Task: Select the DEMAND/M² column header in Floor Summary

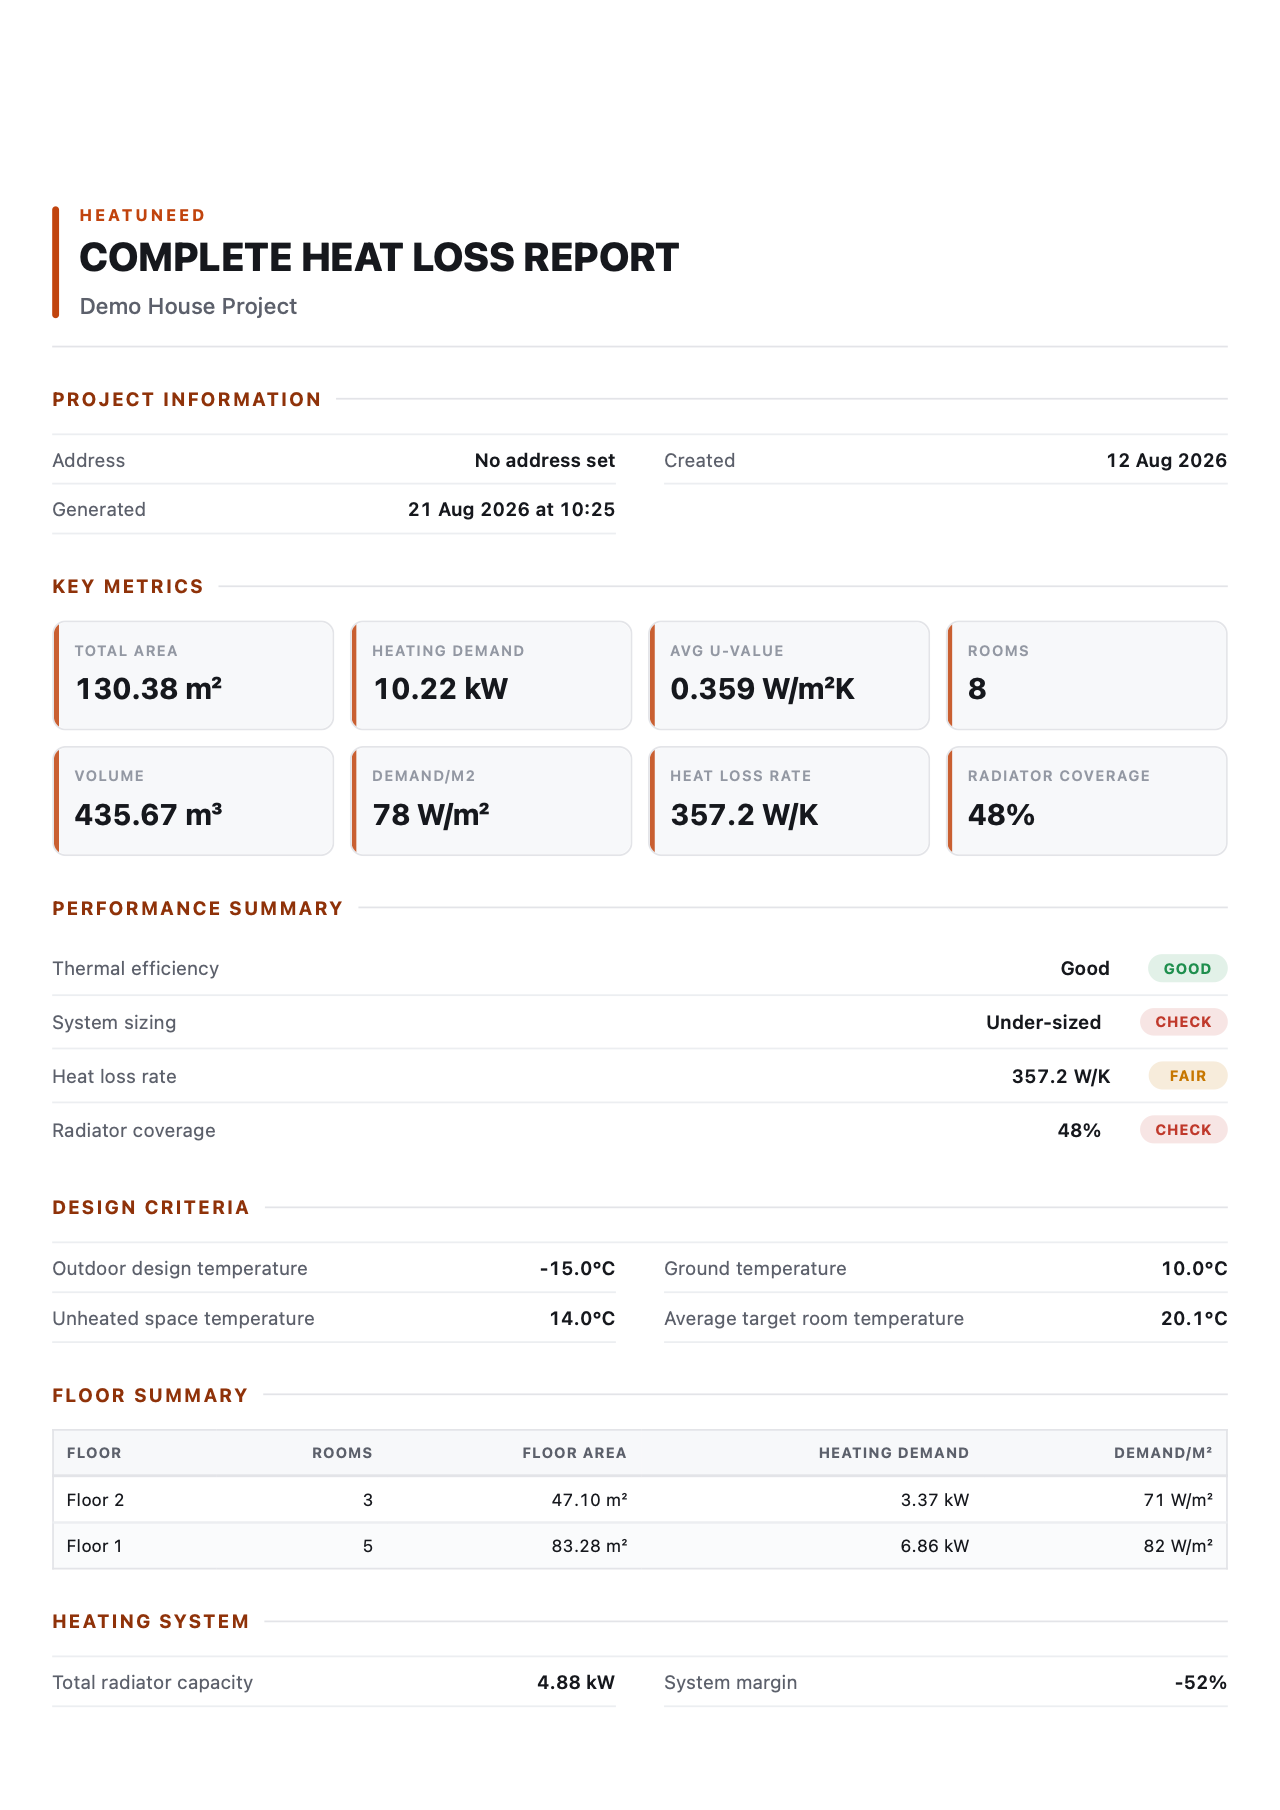Action: tap(1163, 1453)
